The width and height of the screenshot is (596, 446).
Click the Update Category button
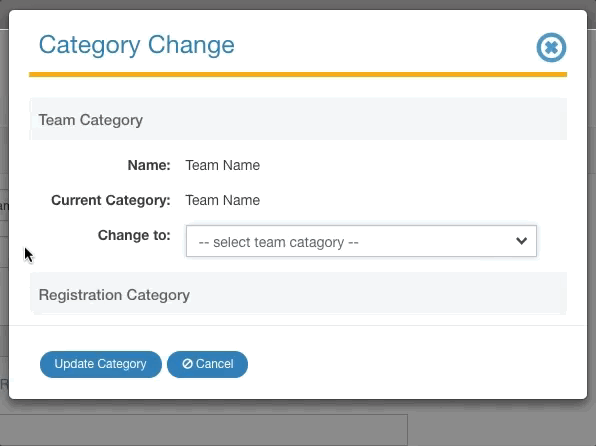tap(101, 364)
